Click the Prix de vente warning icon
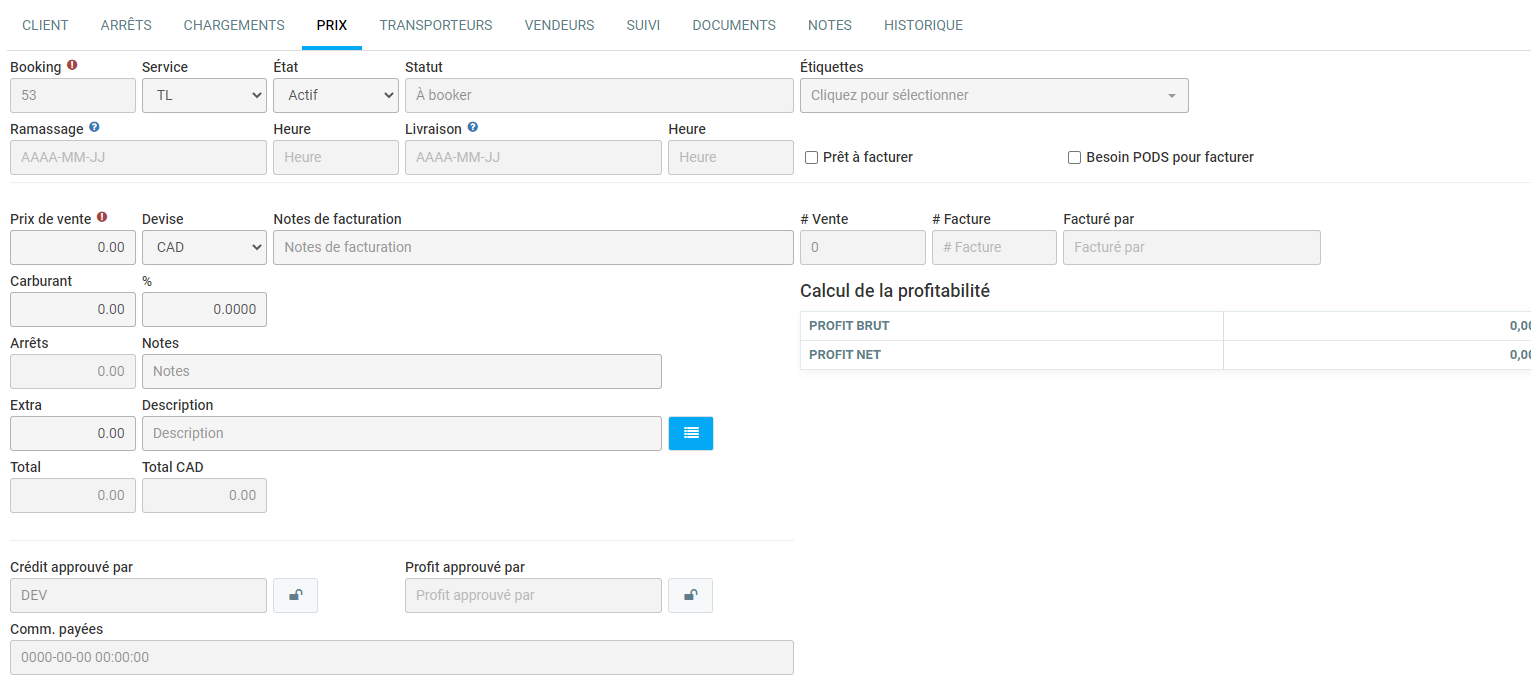This screenshot has height=691, width=1531. point(102,218)
